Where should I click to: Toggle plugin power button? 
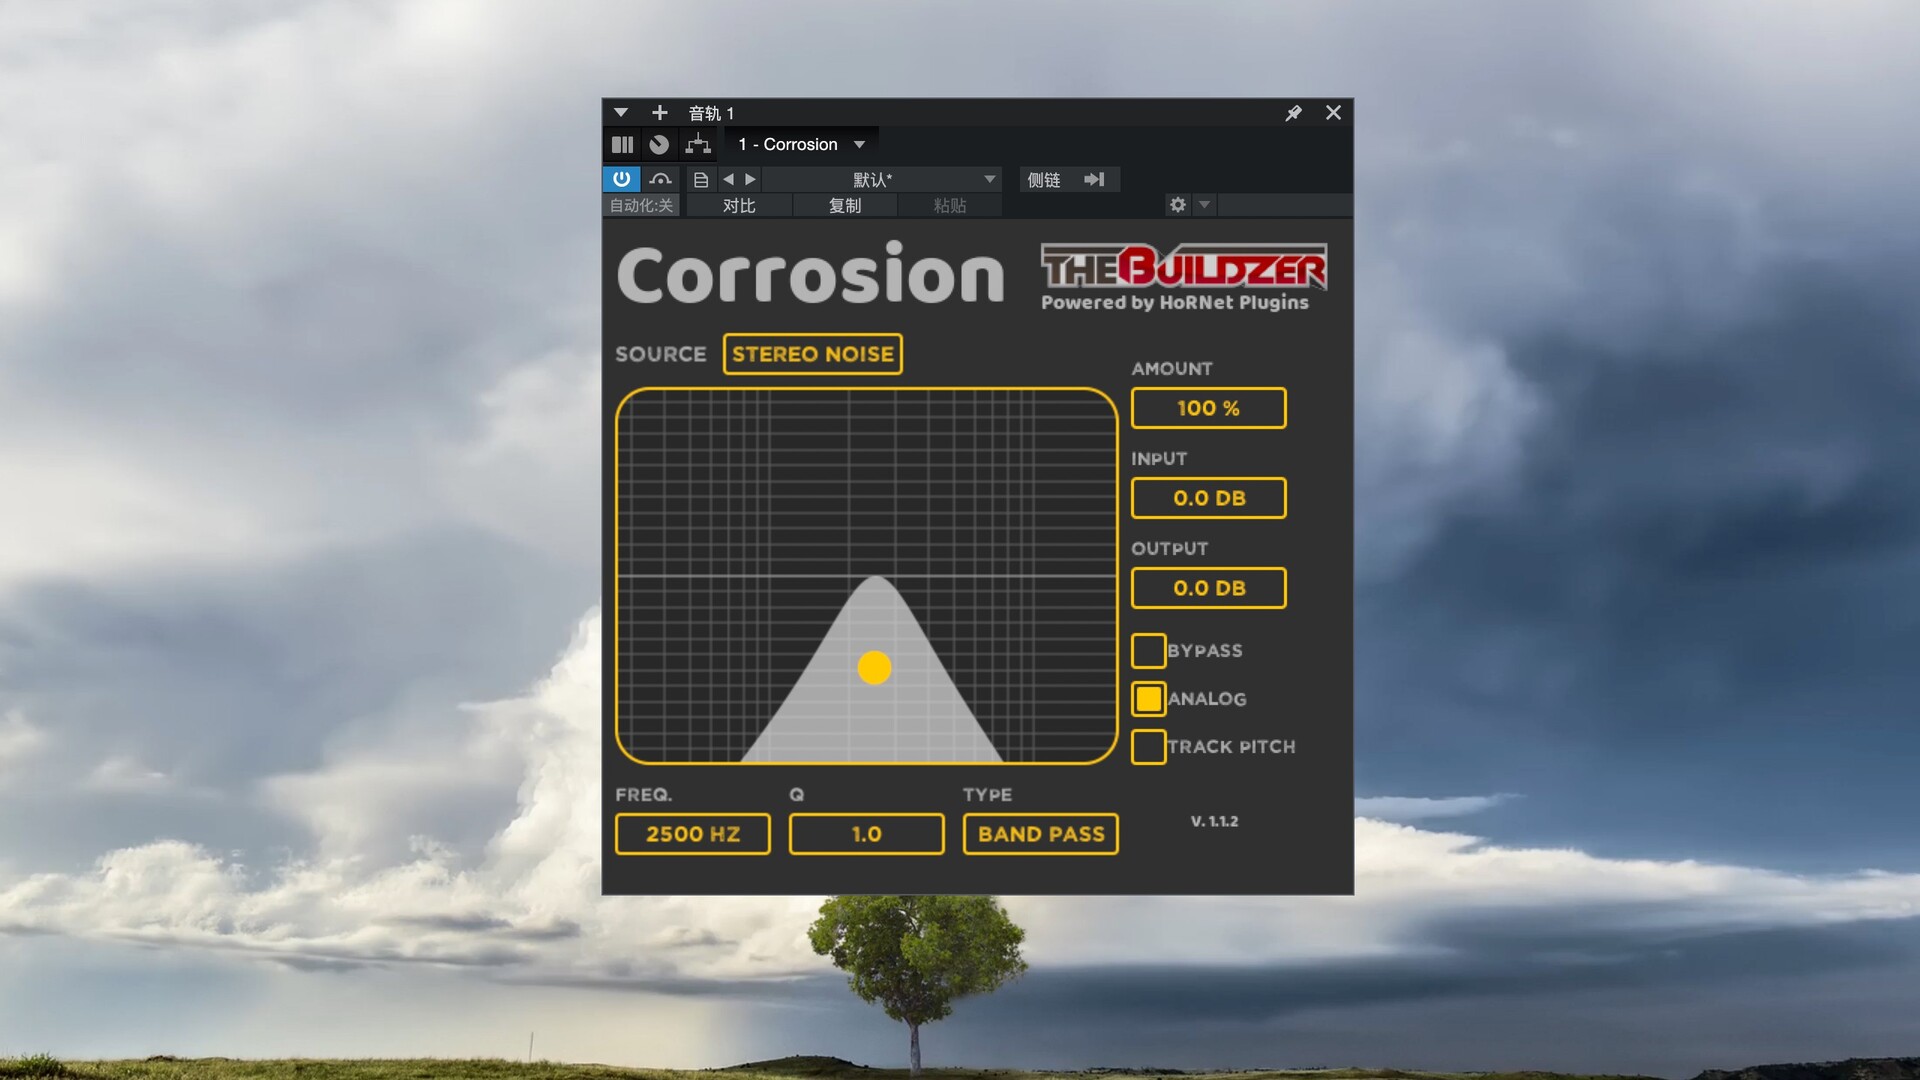pyautogui.click(x=619, y=180)
